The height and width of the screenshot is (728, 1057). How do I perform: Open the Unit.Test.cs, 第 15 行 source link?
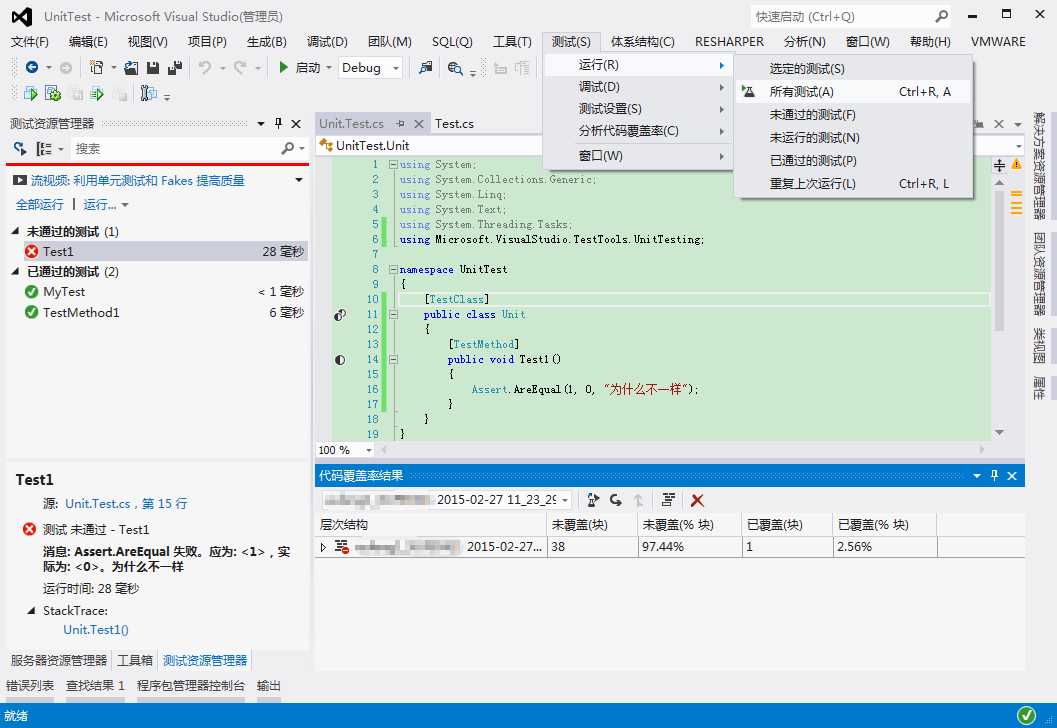pos(126,504)
